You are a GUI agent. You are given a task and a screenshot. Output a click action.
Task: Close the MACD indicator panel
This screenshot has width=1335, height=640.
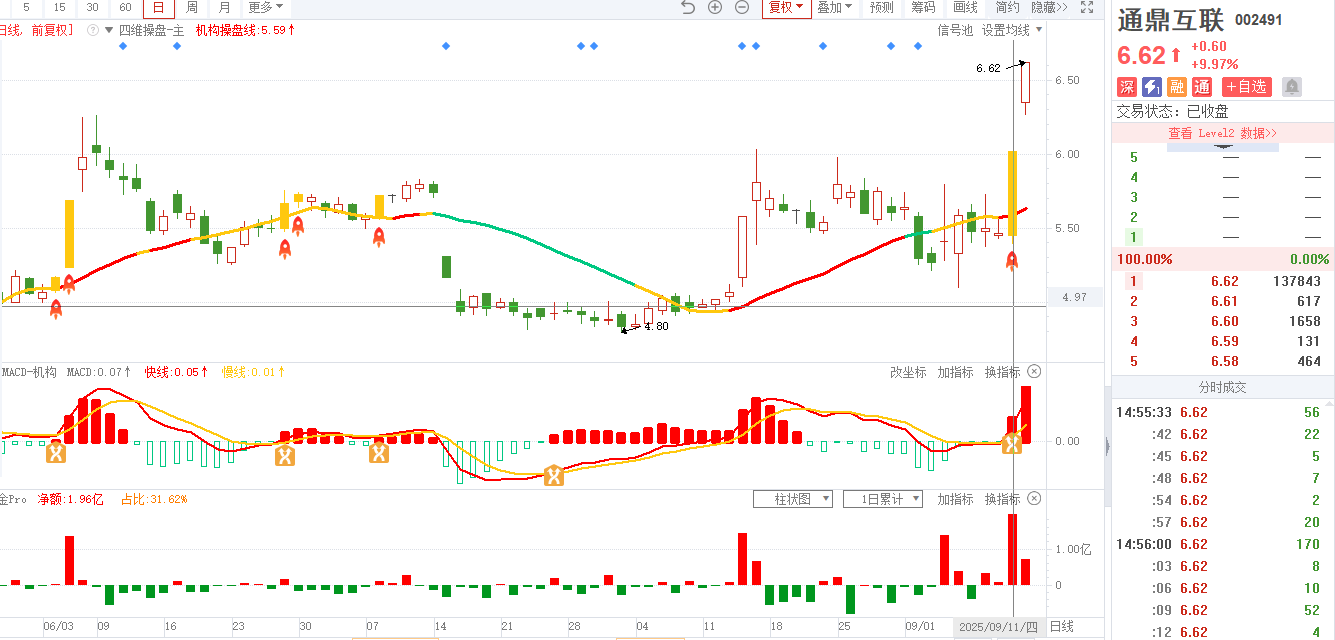(x=1034, y=372)
